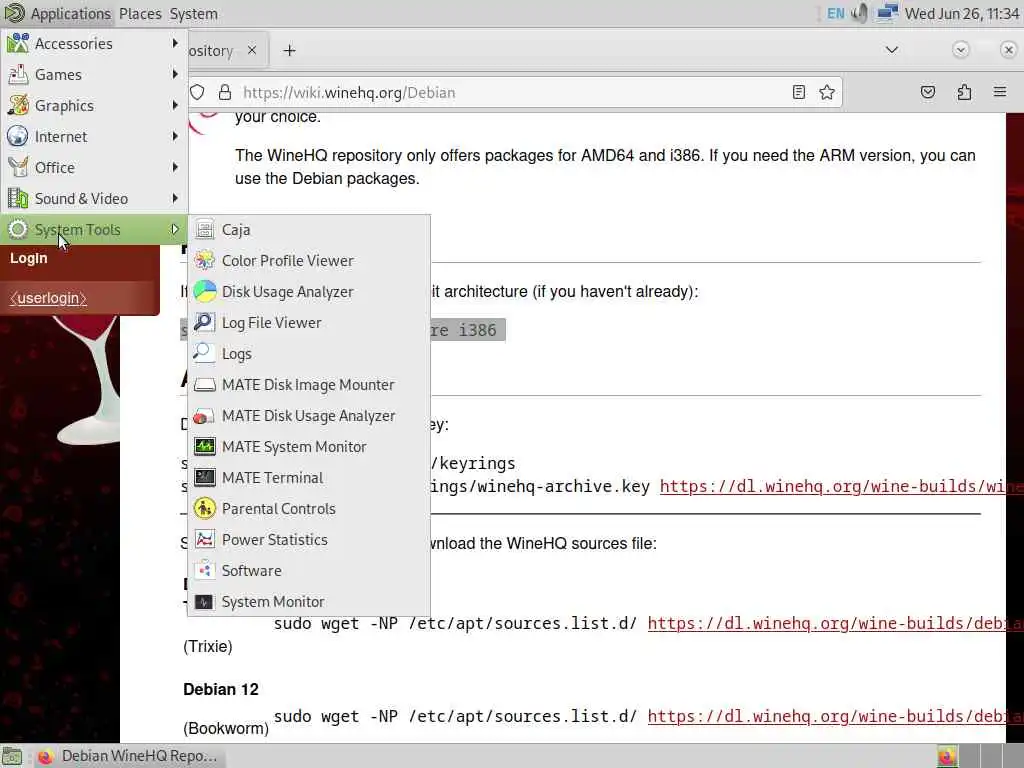Expand the Graphics submenu arrow
The image size is (1024, 768).
click(x=174, y=105)
